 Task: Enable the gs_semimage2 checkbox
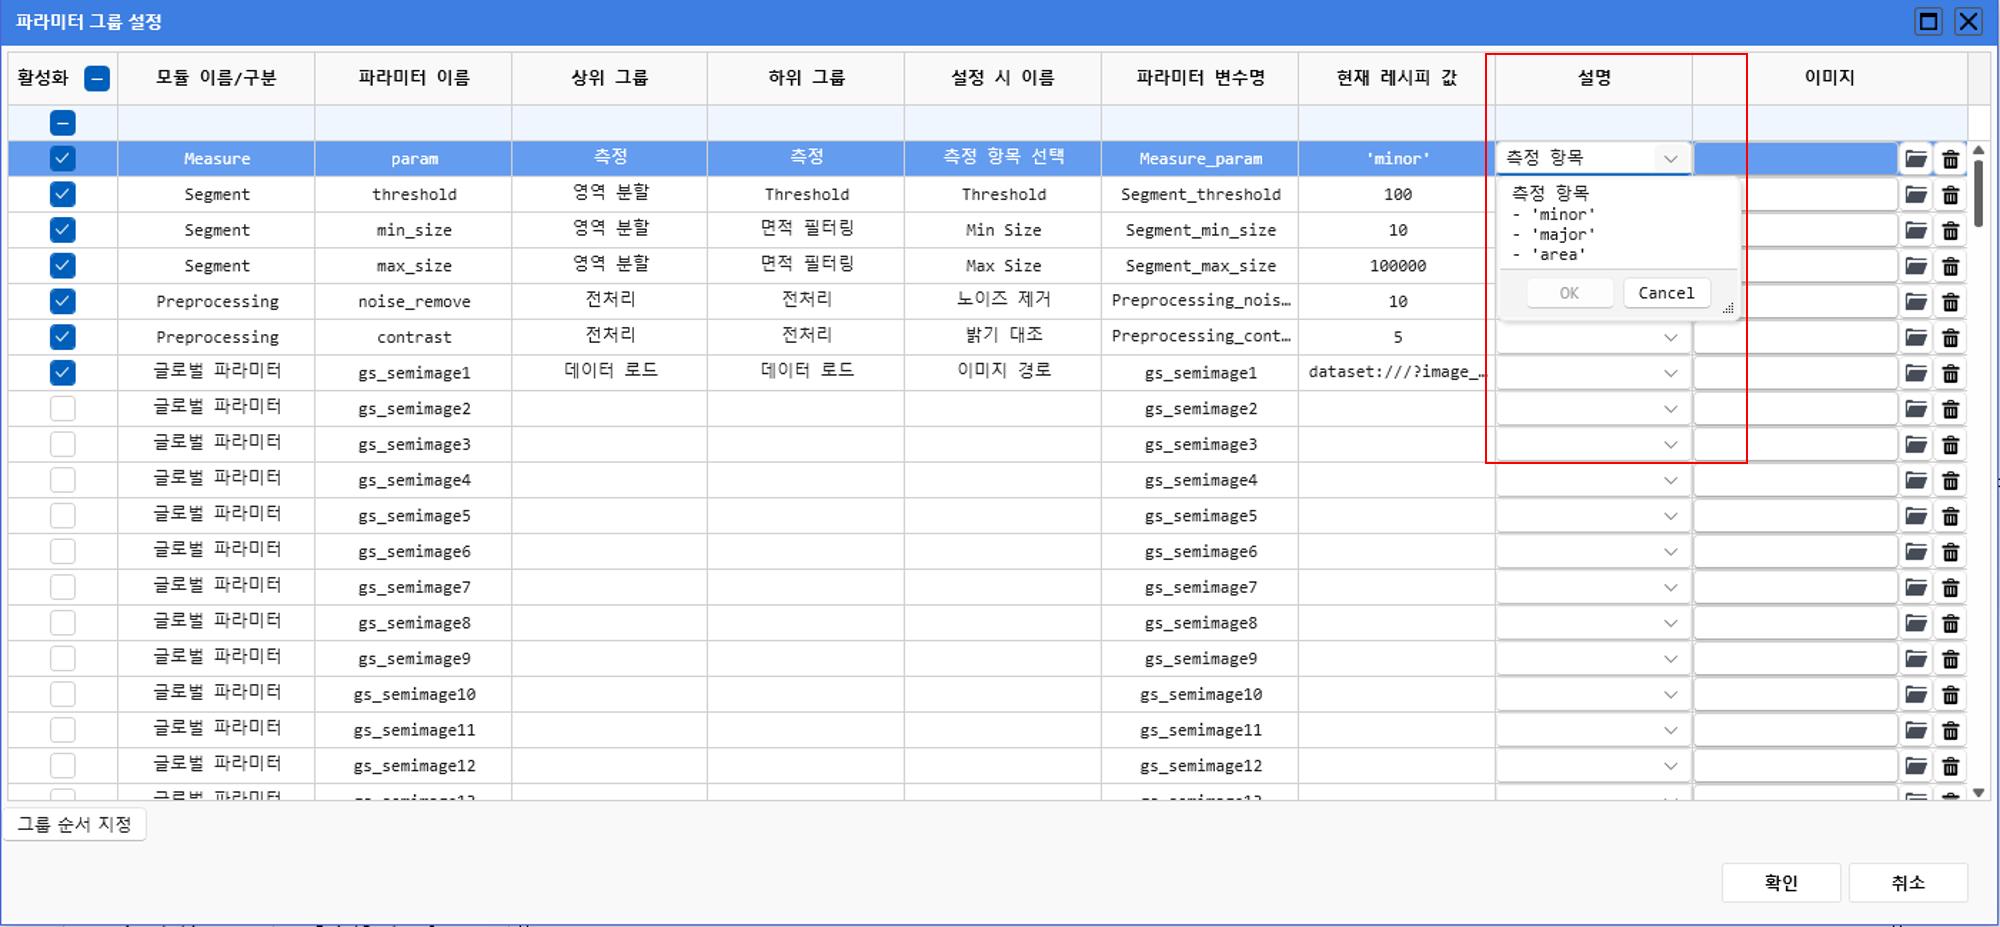coord(62,409)
